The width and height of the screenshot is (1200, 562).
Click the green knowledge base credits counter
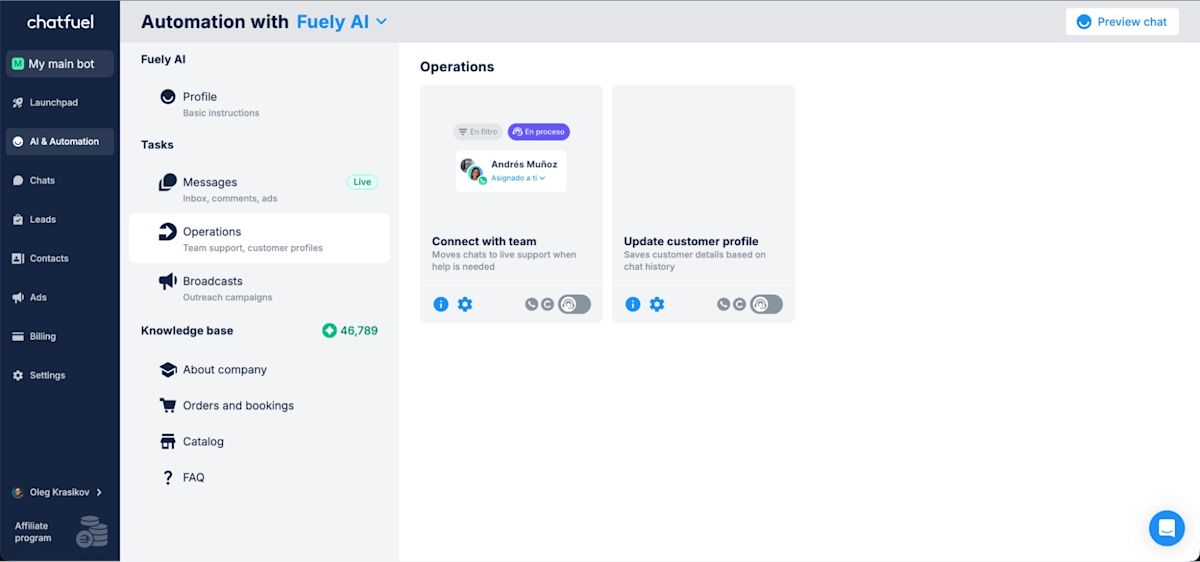[350, 330]
